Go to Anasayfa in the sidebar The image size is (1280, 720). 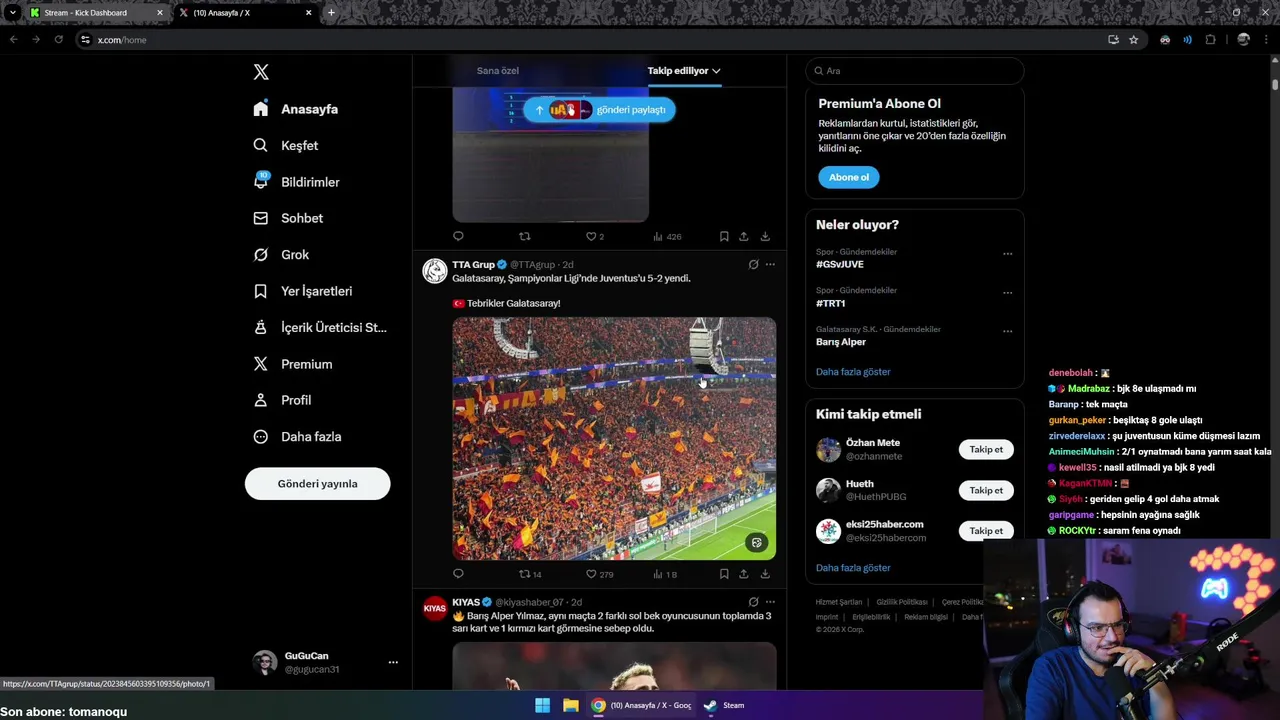(x=296, y=109)
